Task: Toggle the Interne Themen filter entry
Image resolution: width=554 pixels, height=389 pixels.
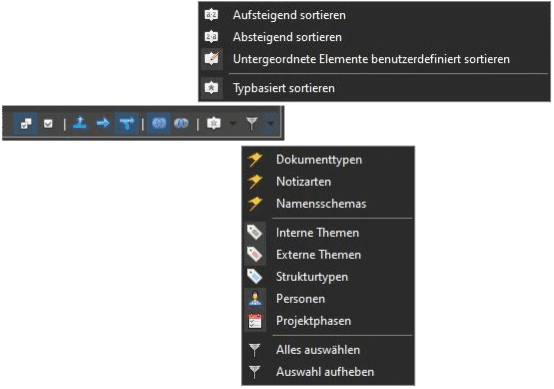Action: coord(328,233)
